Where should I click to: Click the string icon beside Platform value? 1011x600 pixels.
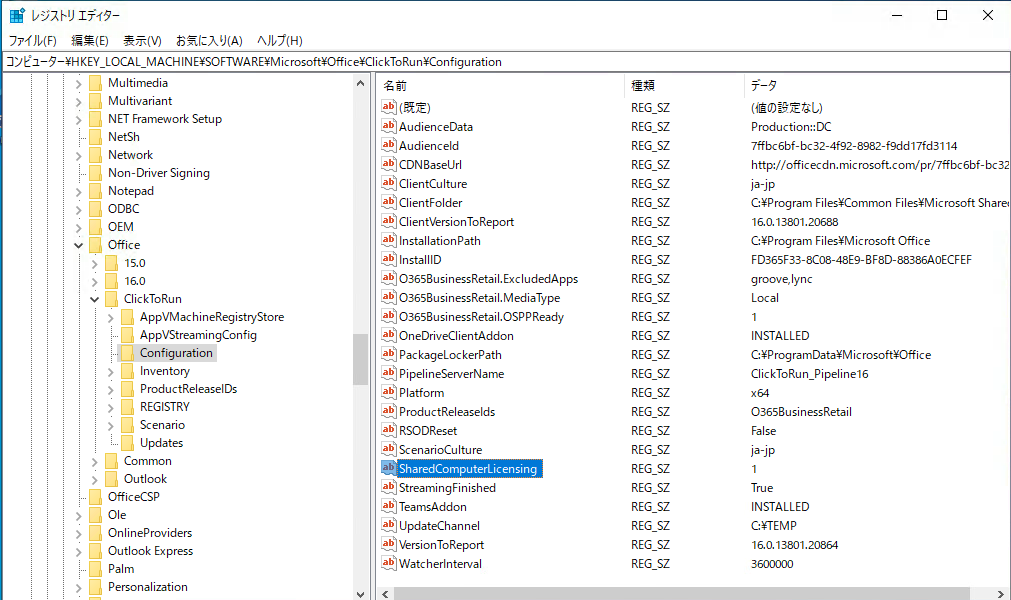388,392
